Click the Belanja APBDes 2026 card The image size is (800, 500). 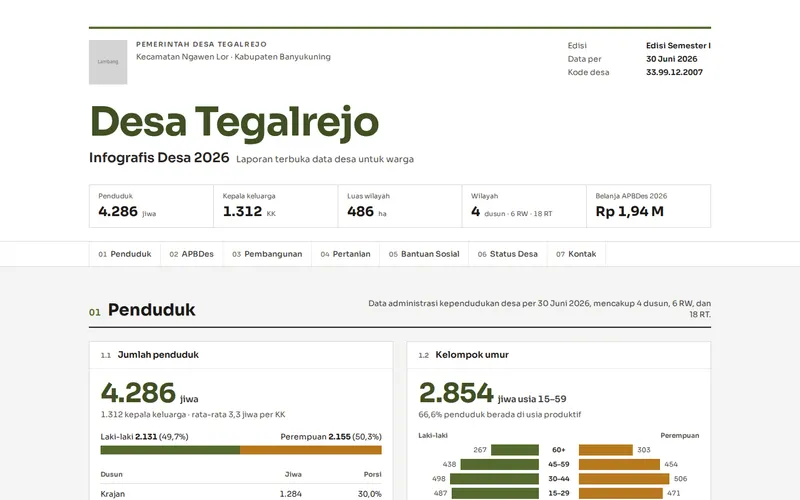tap(648, 206)
